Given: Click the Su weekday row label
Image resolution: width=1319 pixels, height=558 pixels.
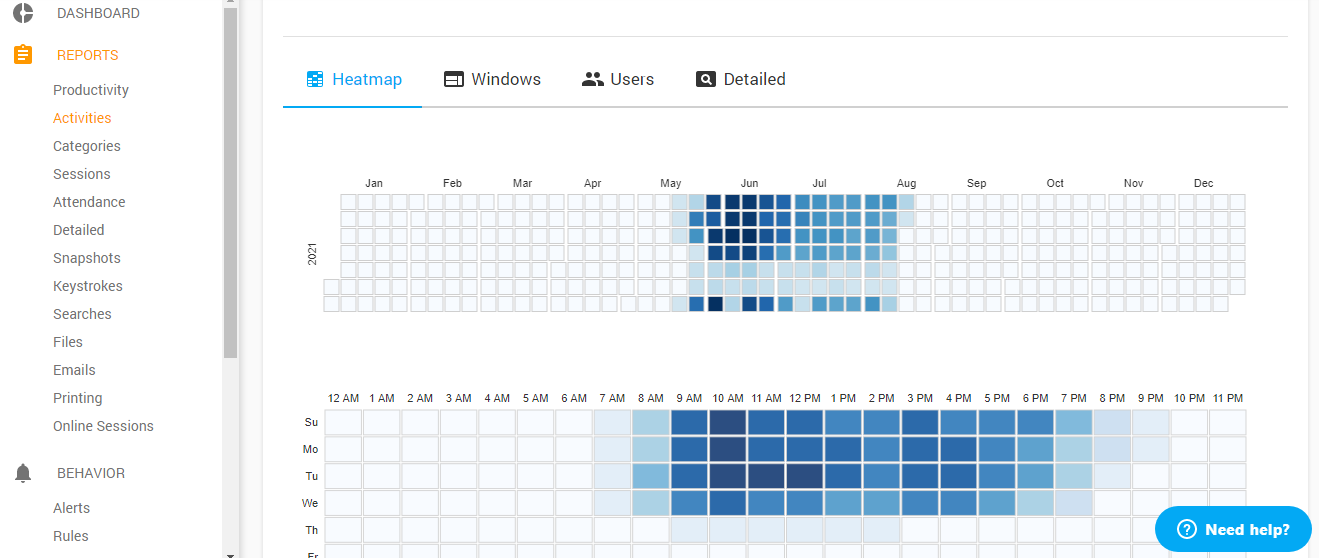Looking at the screenshot, I should click(311, 422).
